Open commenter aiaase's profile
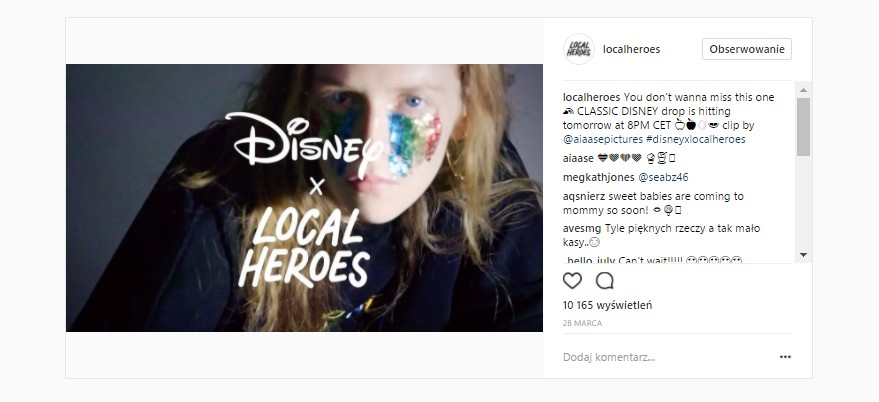This screenshot has width=879, height=402. 579,158
